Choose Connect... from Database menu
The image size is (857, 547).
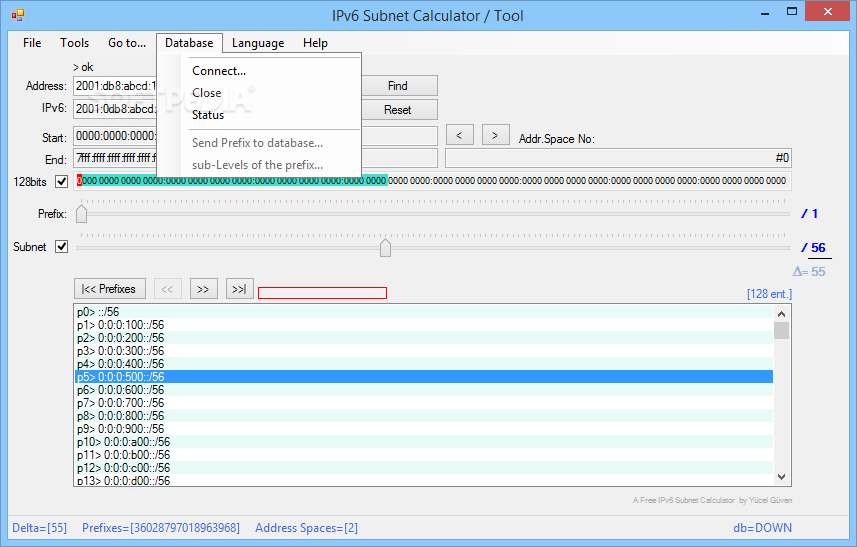pos(219,71)
